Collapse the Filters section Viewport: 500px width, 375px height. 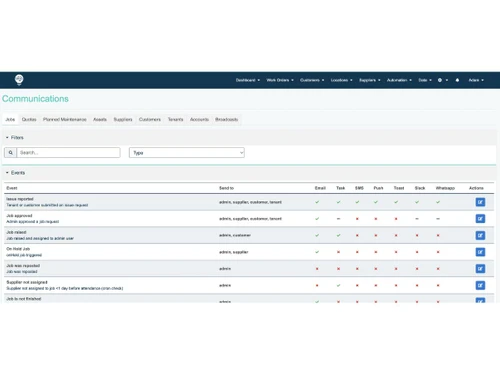click(x=15, y=137)
